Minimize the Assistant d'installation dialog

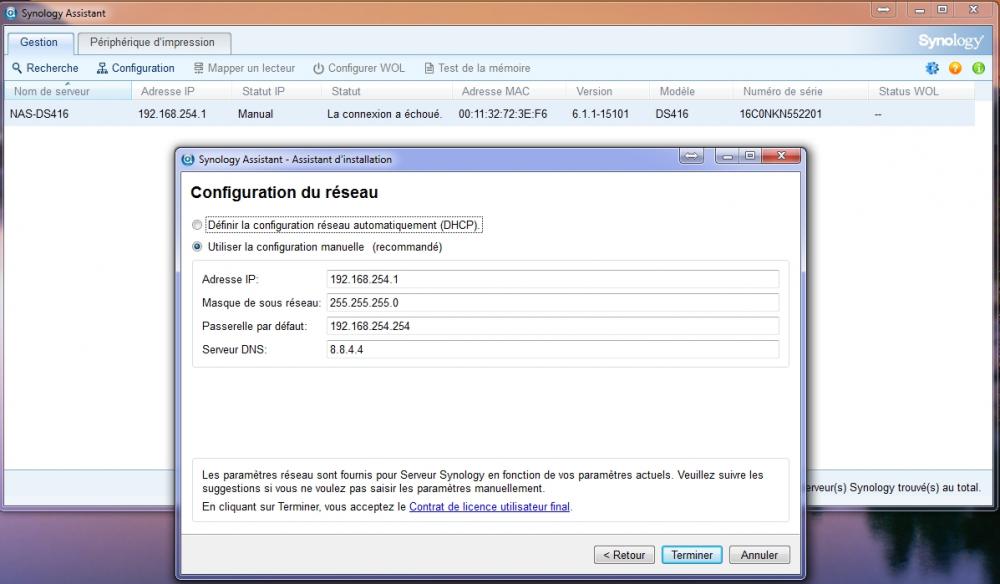[x=728, y=156]
